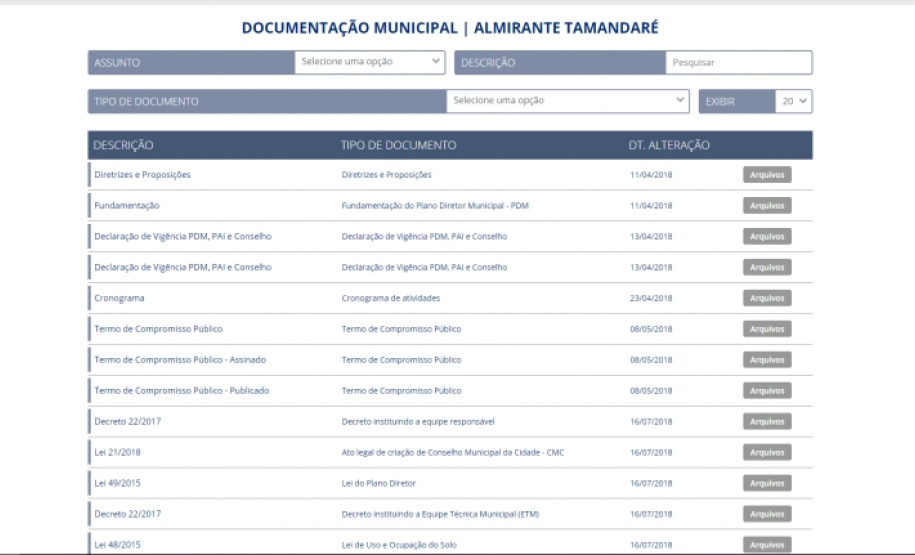
Task: Click Arquivos button for Fundamentação
Action: coord(767,206)
